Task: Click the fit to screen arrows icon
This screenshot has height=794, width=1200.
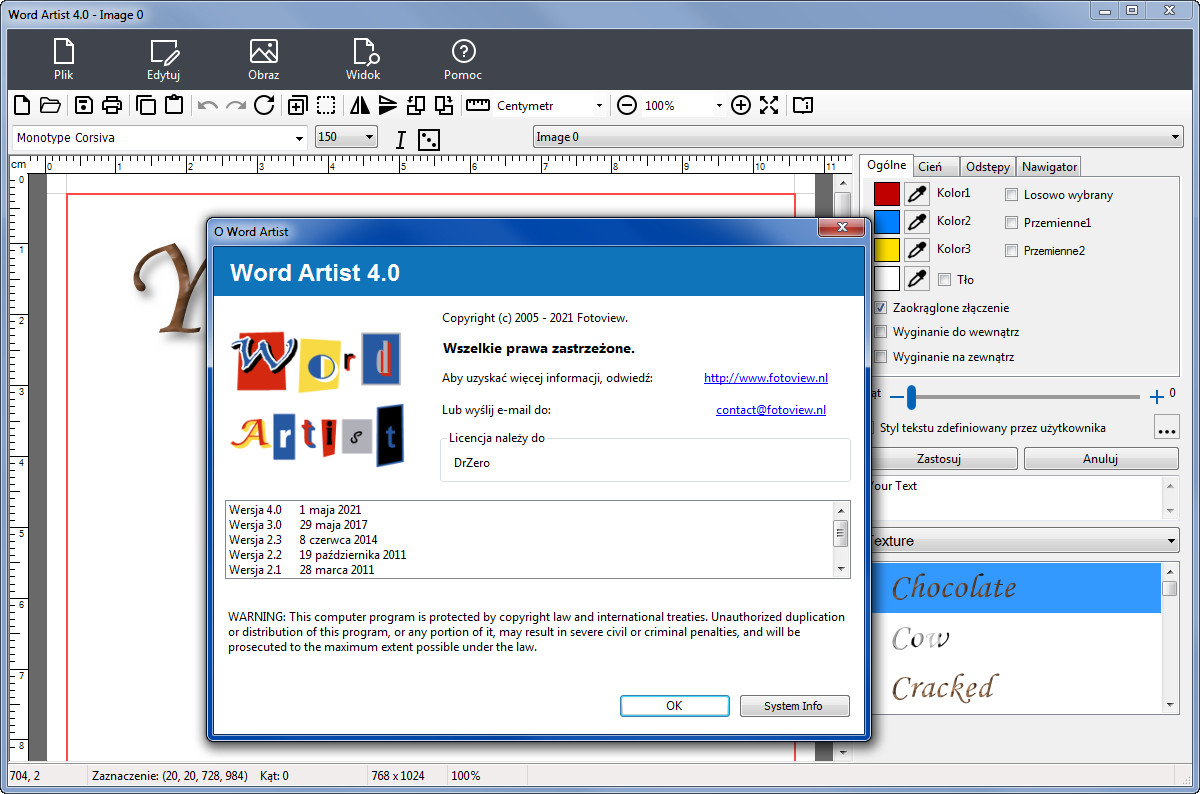Action: [769, 105]
